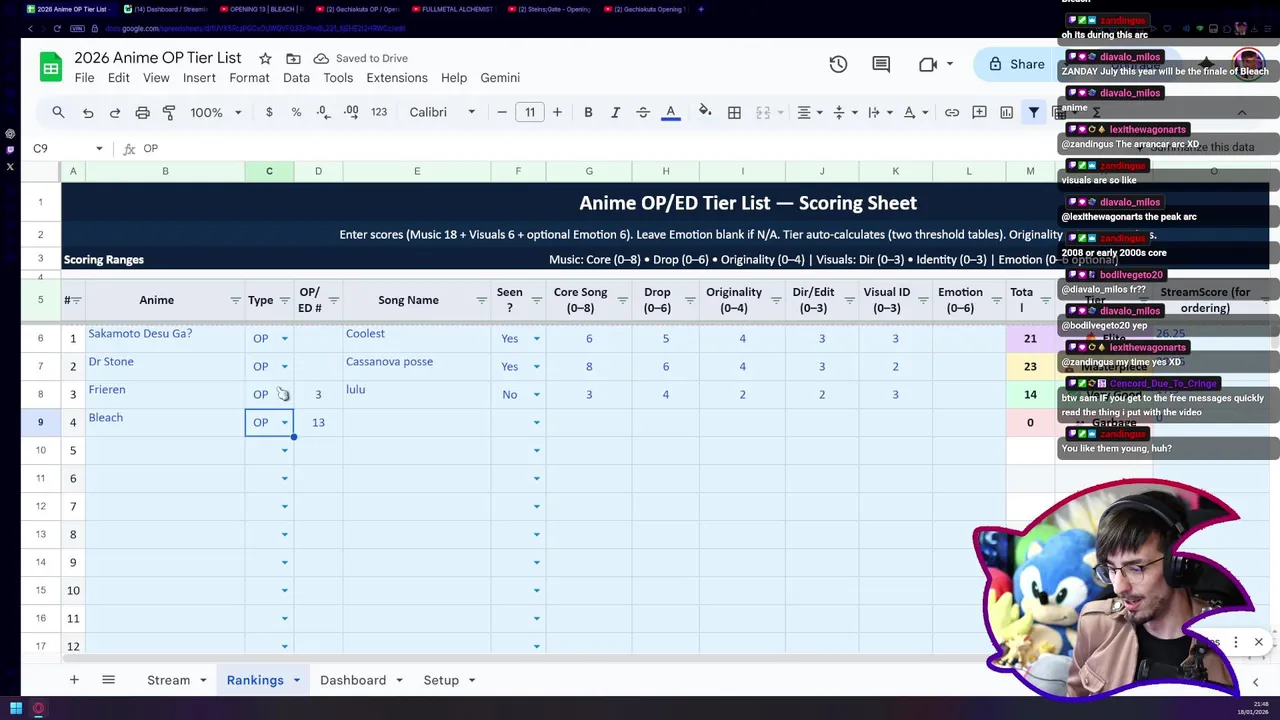This screenshot has width=1280, height=720.
Task: Insert a chart
Action: 1007,112
